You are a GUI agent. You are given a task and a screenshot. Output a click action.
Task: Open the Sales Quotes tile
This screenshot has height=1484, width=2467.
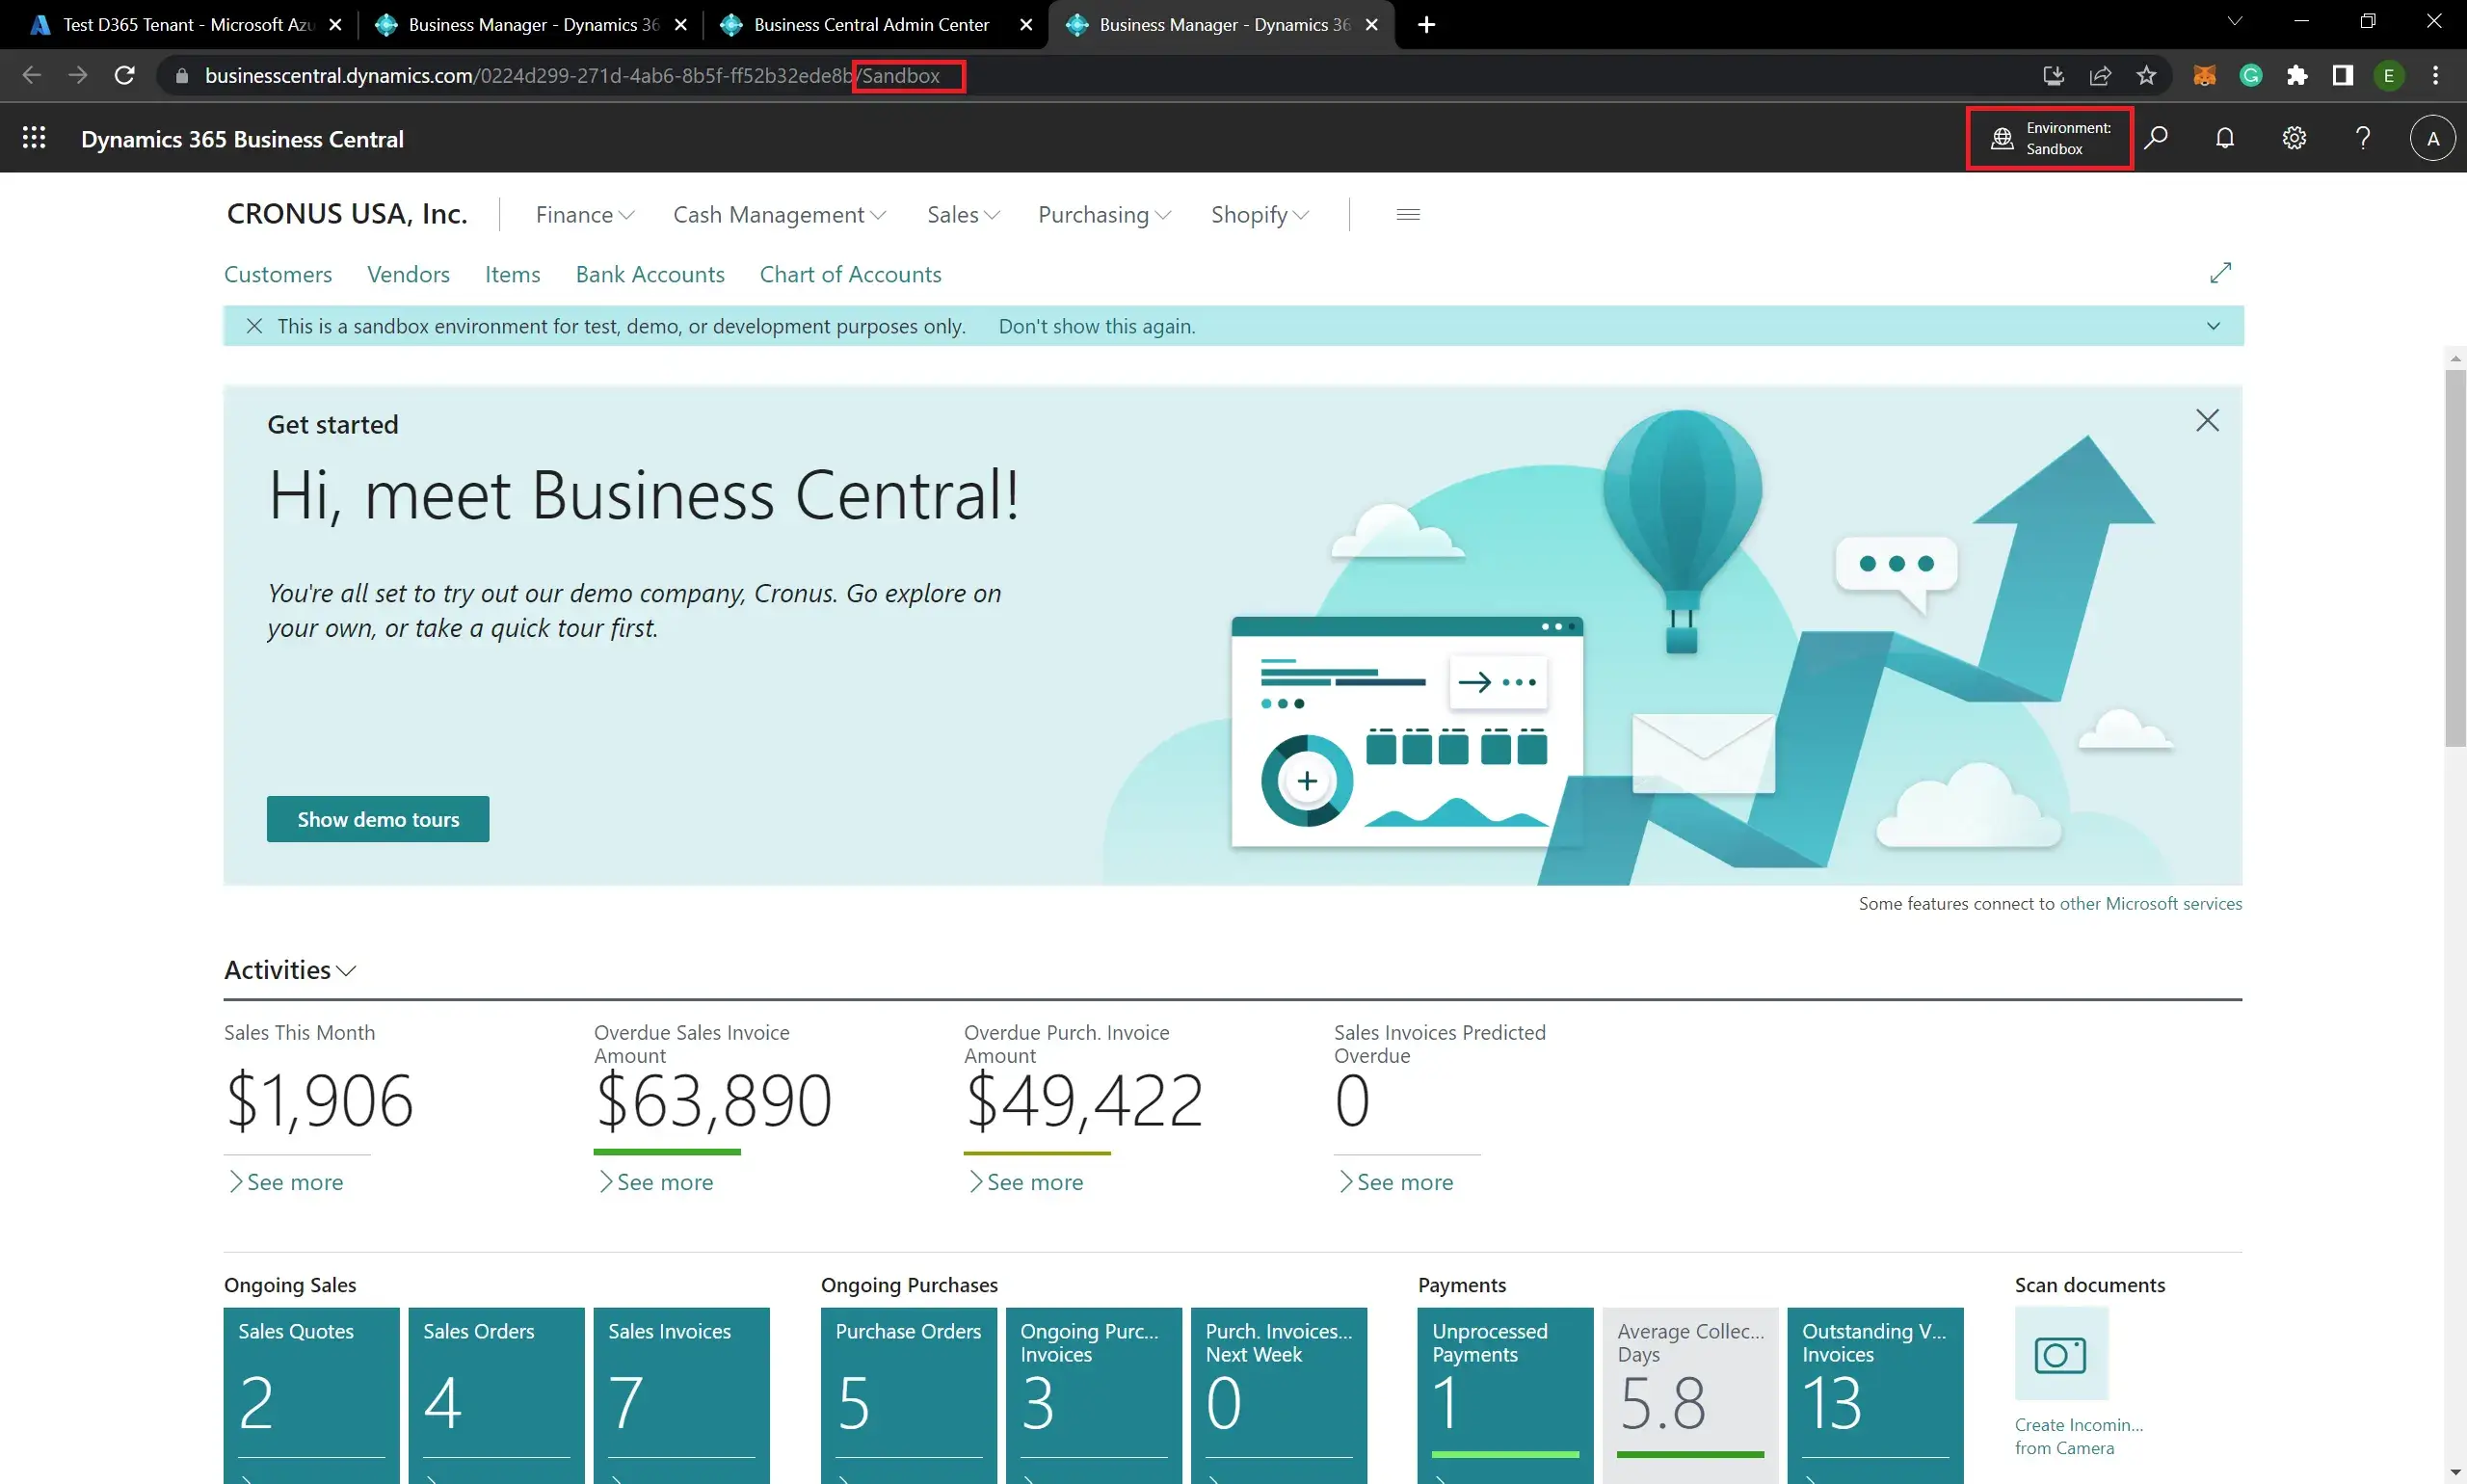click(312, 1395)
